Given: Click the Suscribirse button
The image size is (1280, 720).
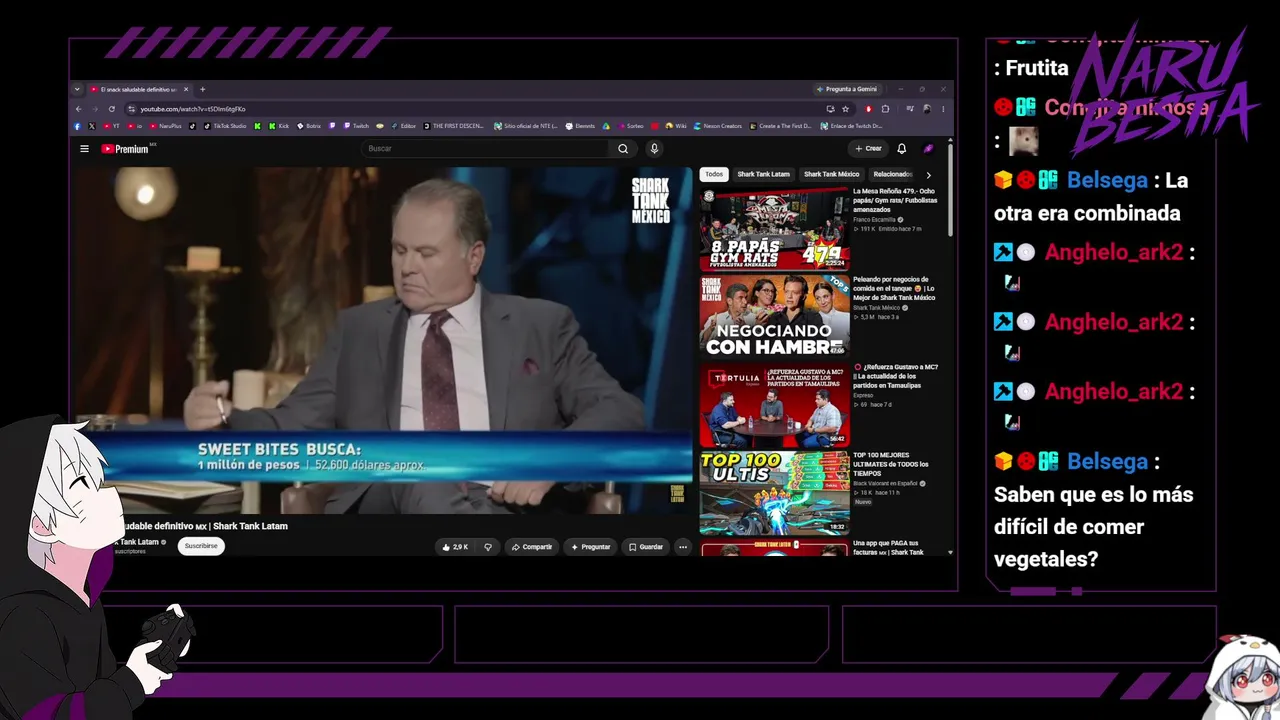Looking at the screenshot, I should coord(201,546).
